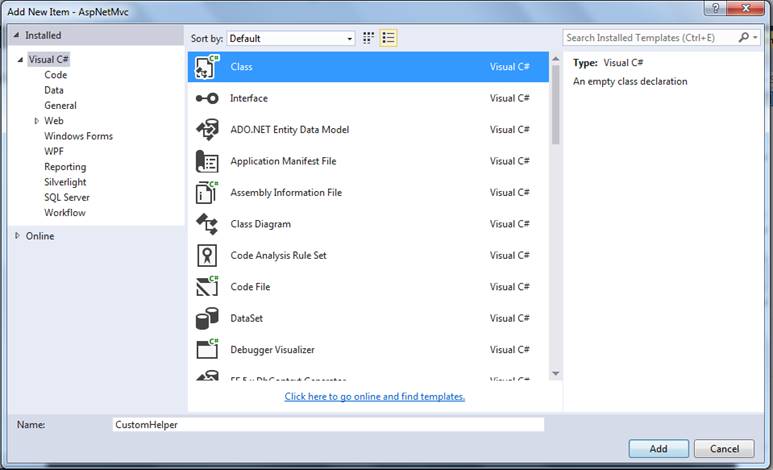
Task: Open the search options dropdown arrow
Action: 755,37
